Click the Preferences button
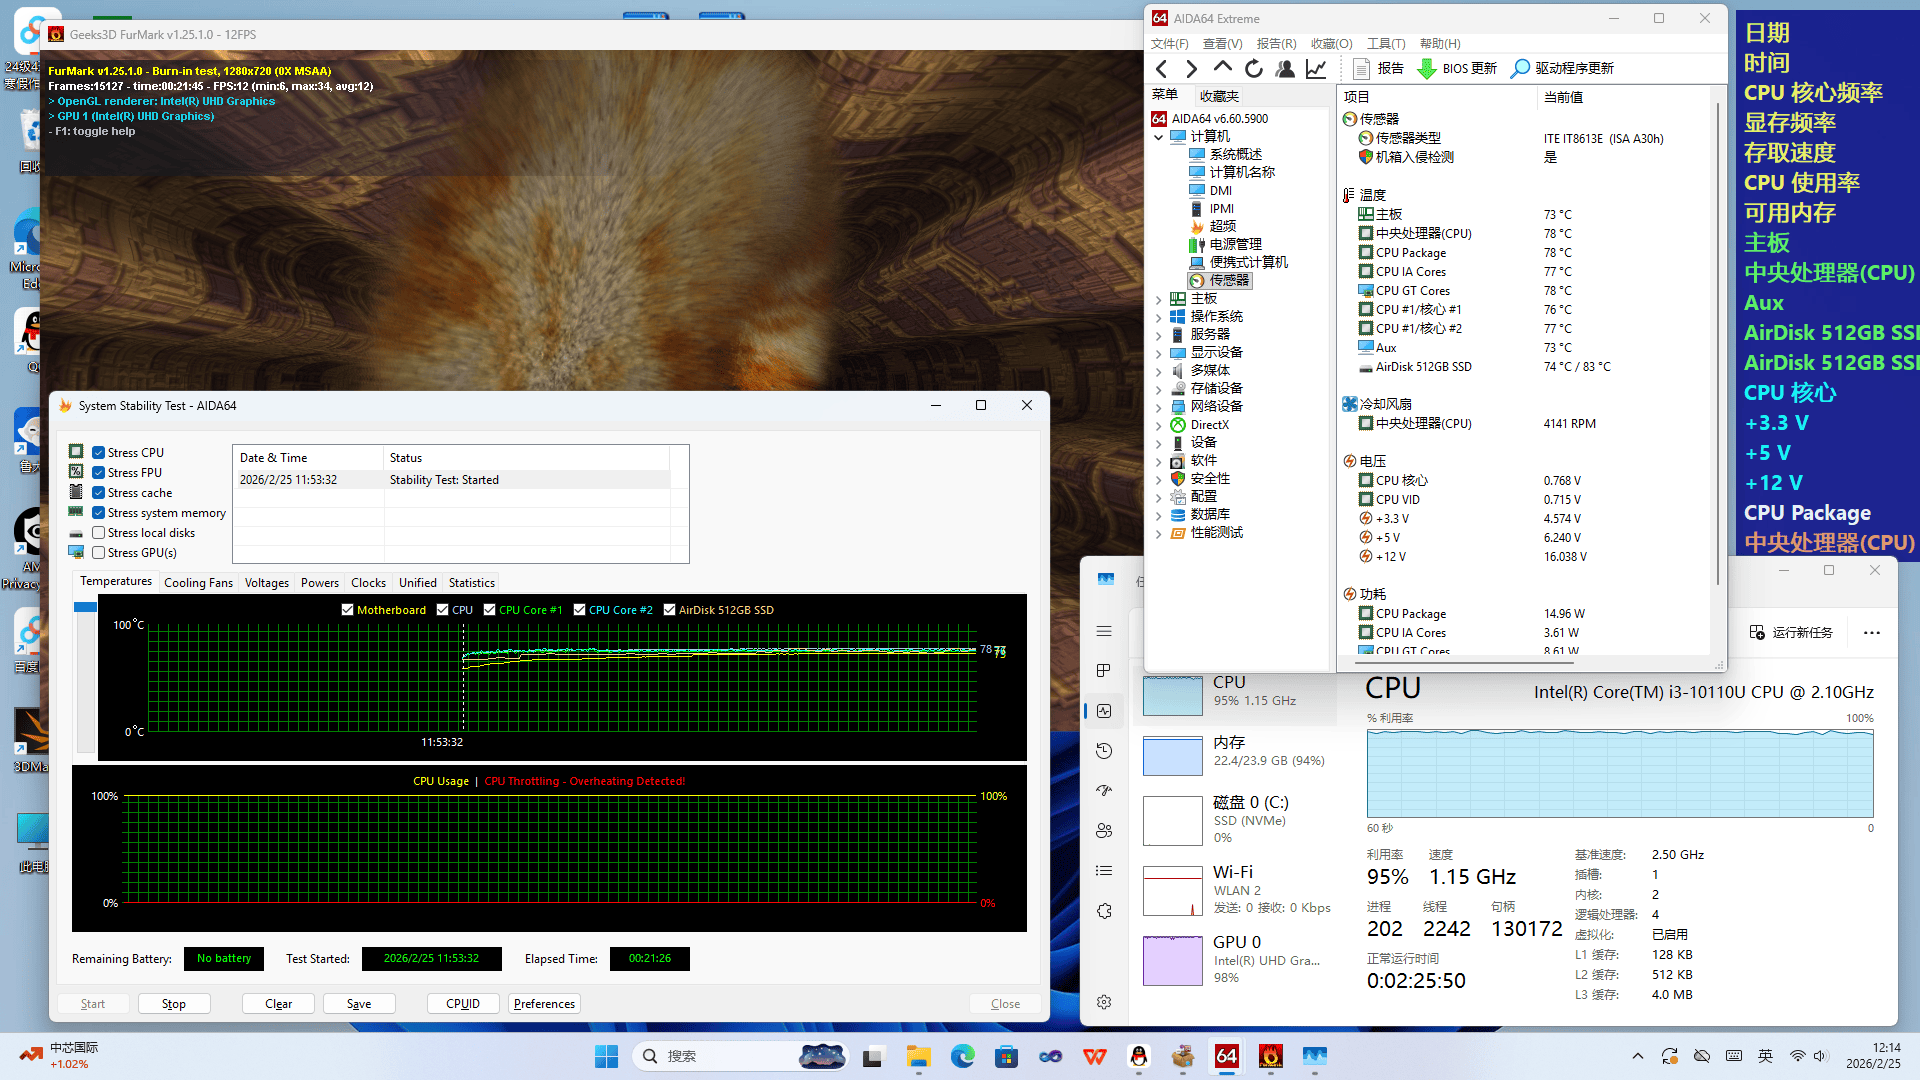 [x=544, y=1004]
